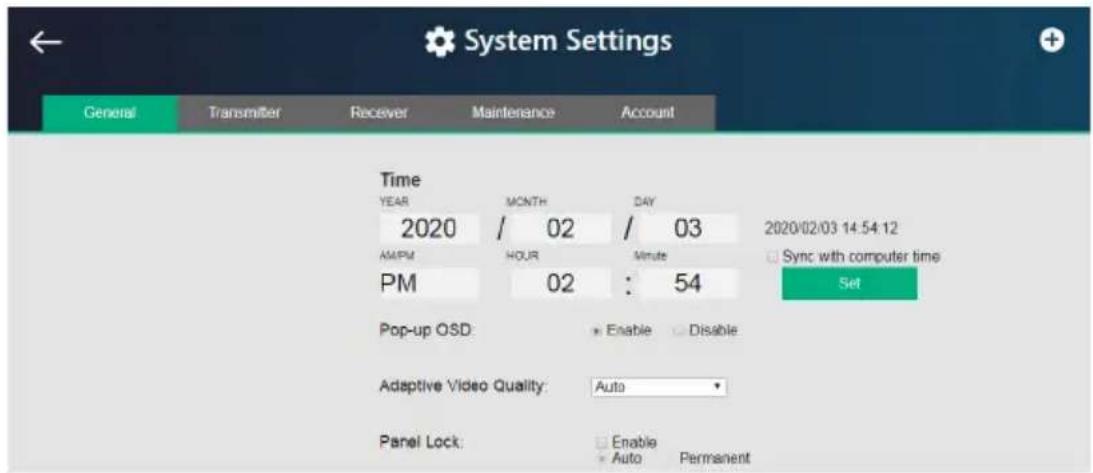Viewport: 1093px width, 473px height.
Task: Click the green Set button
Action: tap(849, 284)
